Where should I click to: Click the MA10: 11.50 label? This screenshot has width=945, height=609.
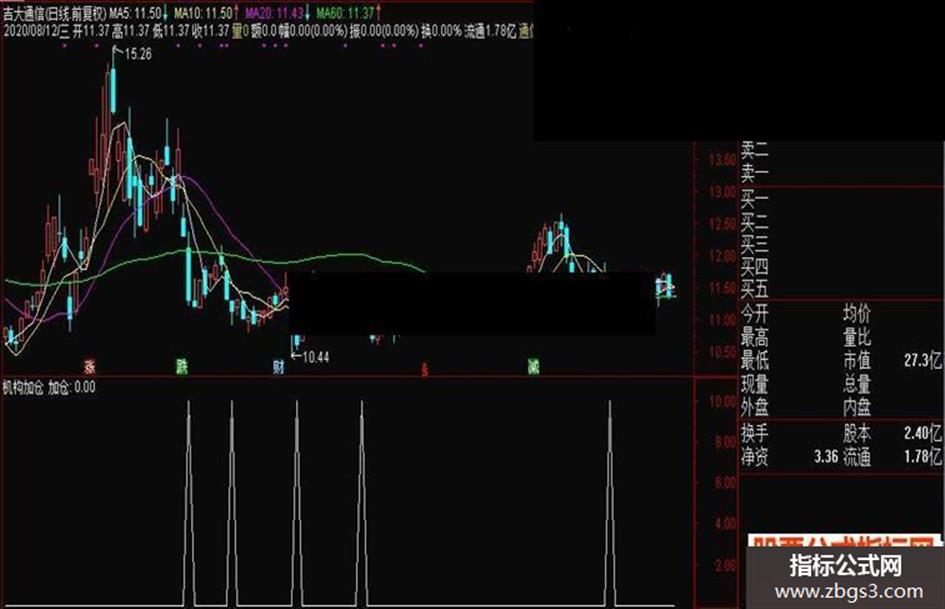pyautogui.click(x=203, y=13)
